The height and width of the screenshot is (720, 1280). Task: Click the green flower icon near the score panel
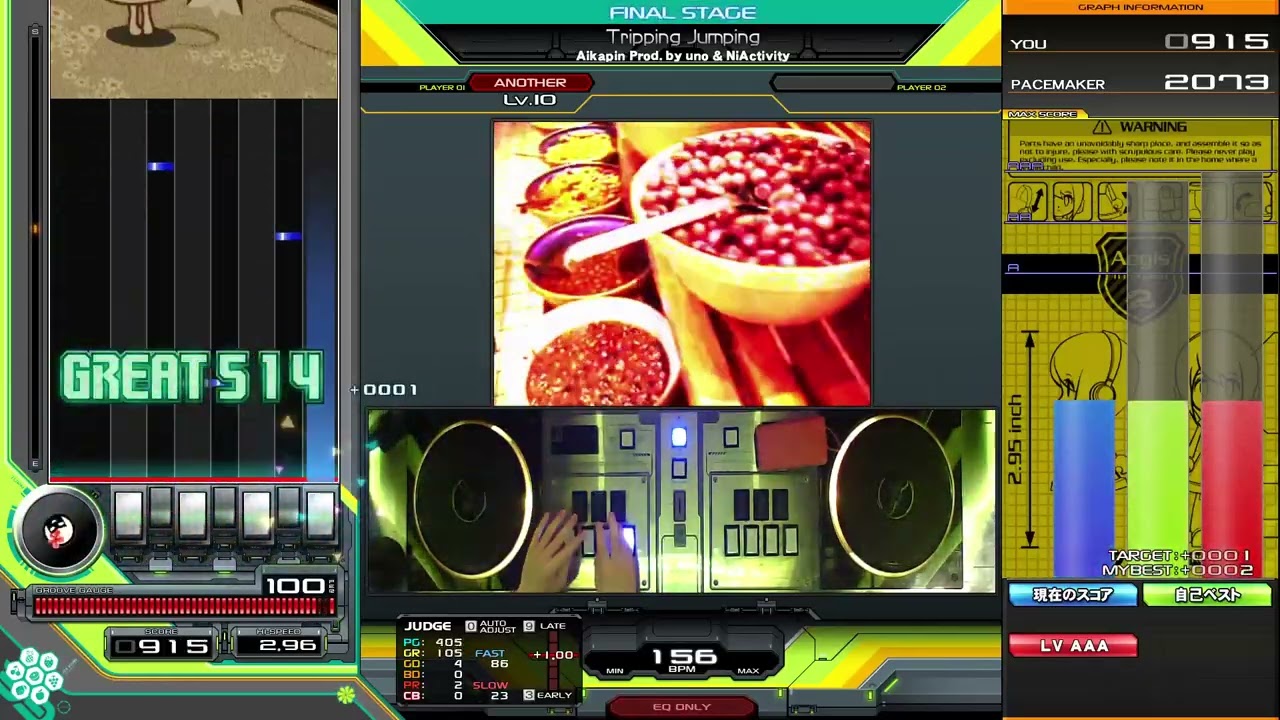pos(346,694)
